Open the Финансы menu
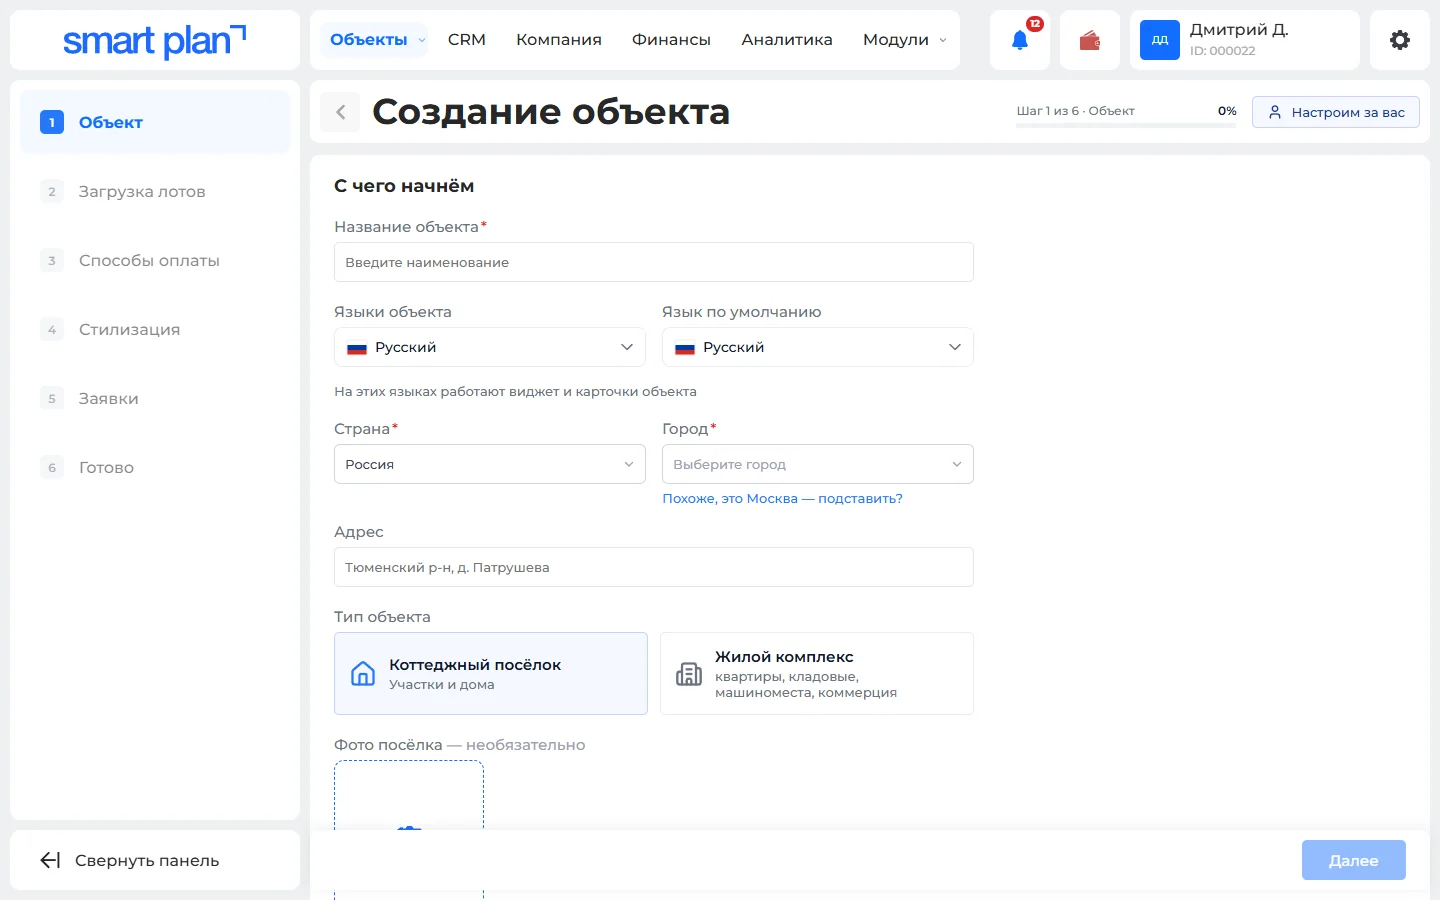 pyautogui.click(x=671, y=40)
